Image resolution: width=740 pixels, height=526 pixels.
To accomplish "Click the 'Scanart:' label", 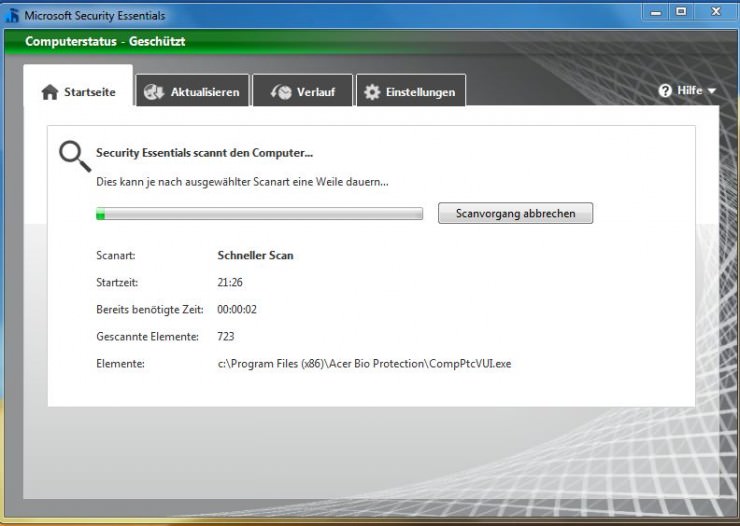I will (116, 255).
